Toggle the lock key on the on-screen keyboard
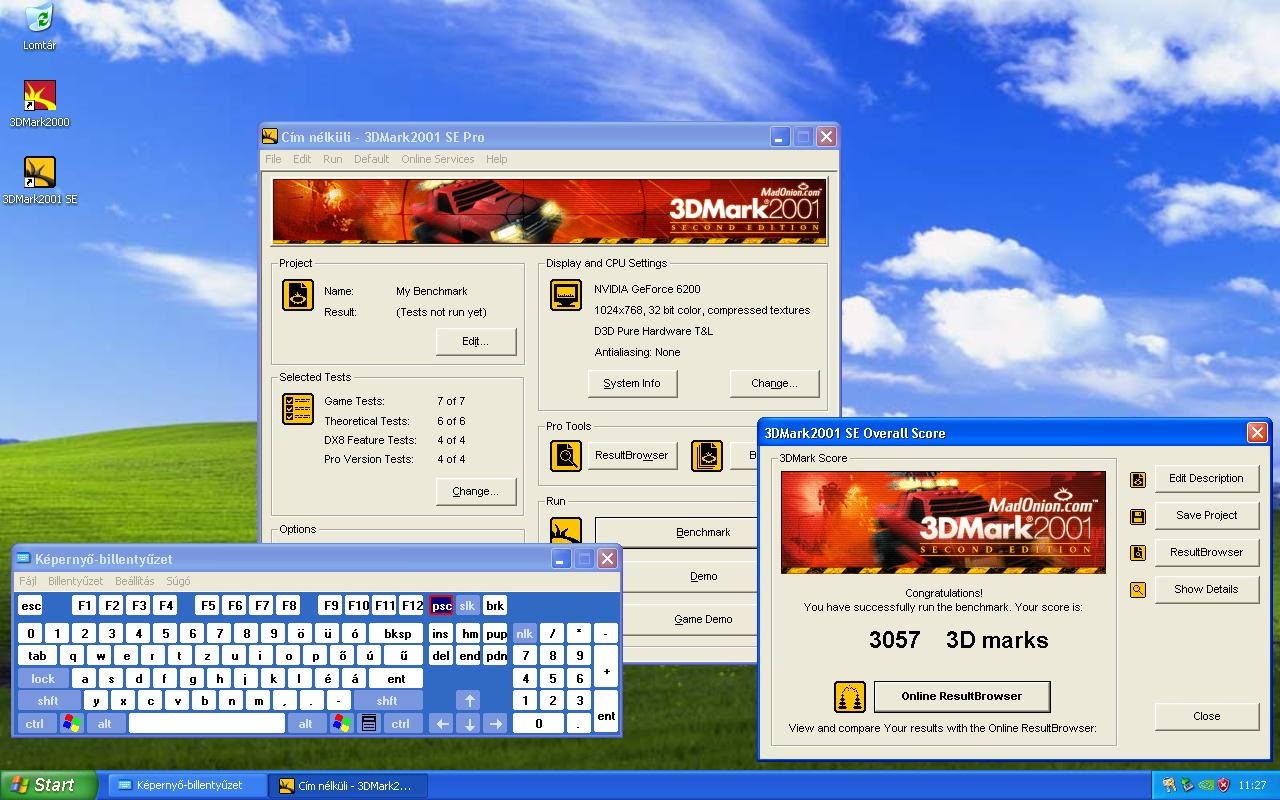Screen dimensions: 1280x800 click(x=43, y=679)
